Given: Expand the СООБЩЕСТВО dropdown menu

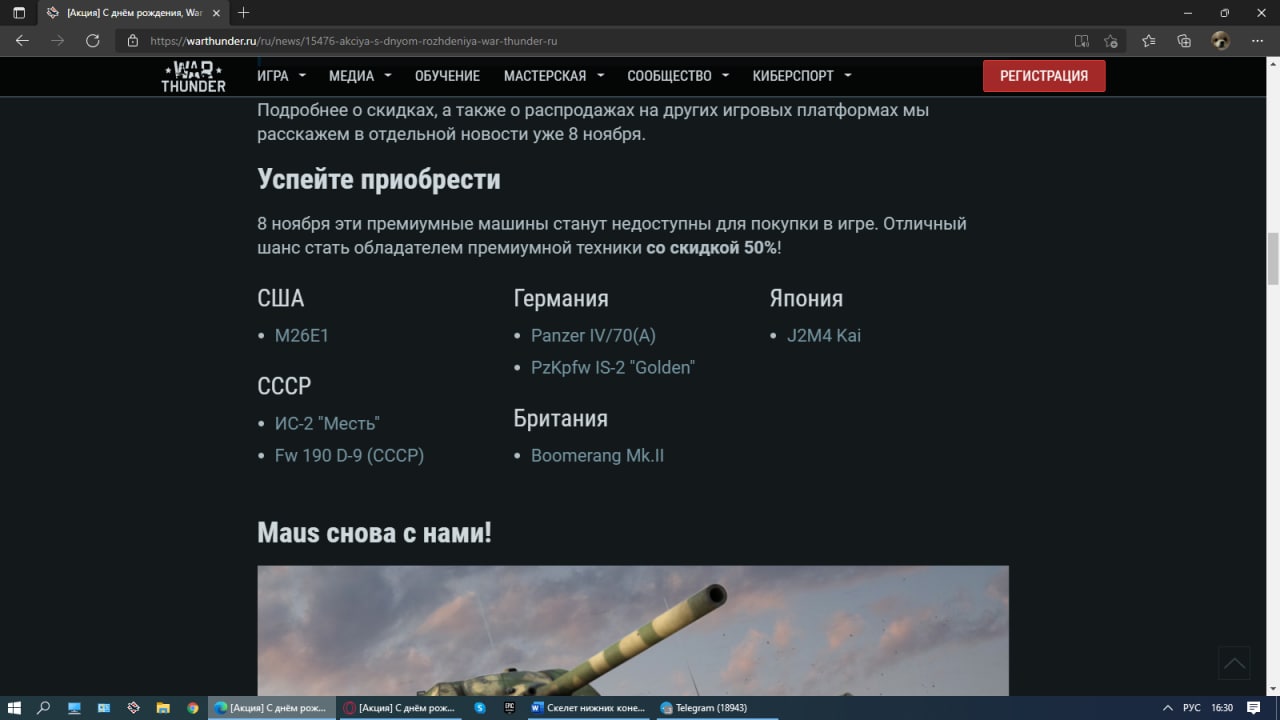Looking at the screenshot, I should 678,76.
